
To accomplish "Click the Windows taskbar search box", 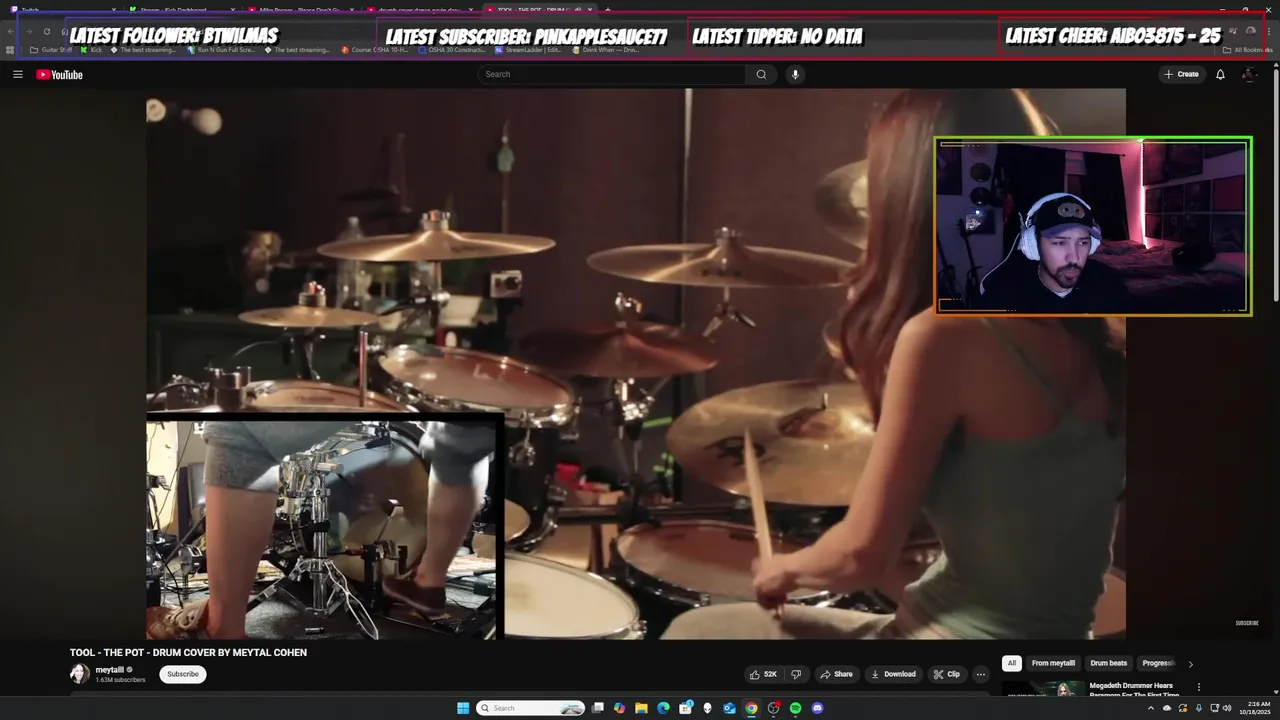I will click(x=530, y=708).
